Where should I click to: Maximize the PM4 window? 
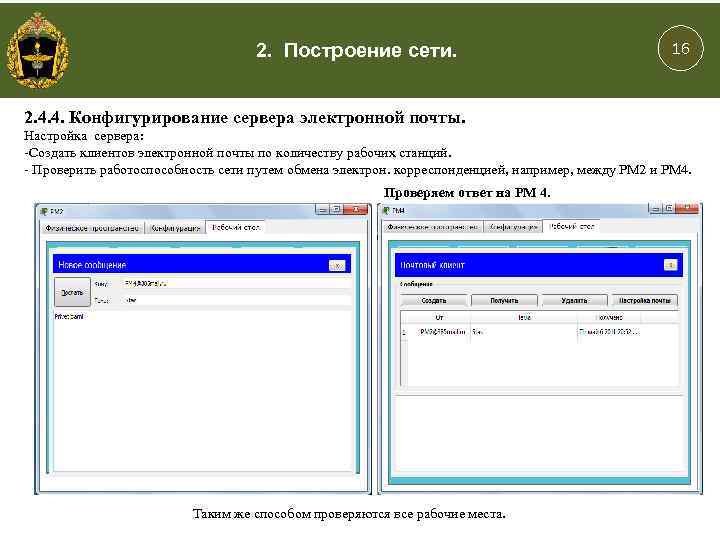(669, 209)
